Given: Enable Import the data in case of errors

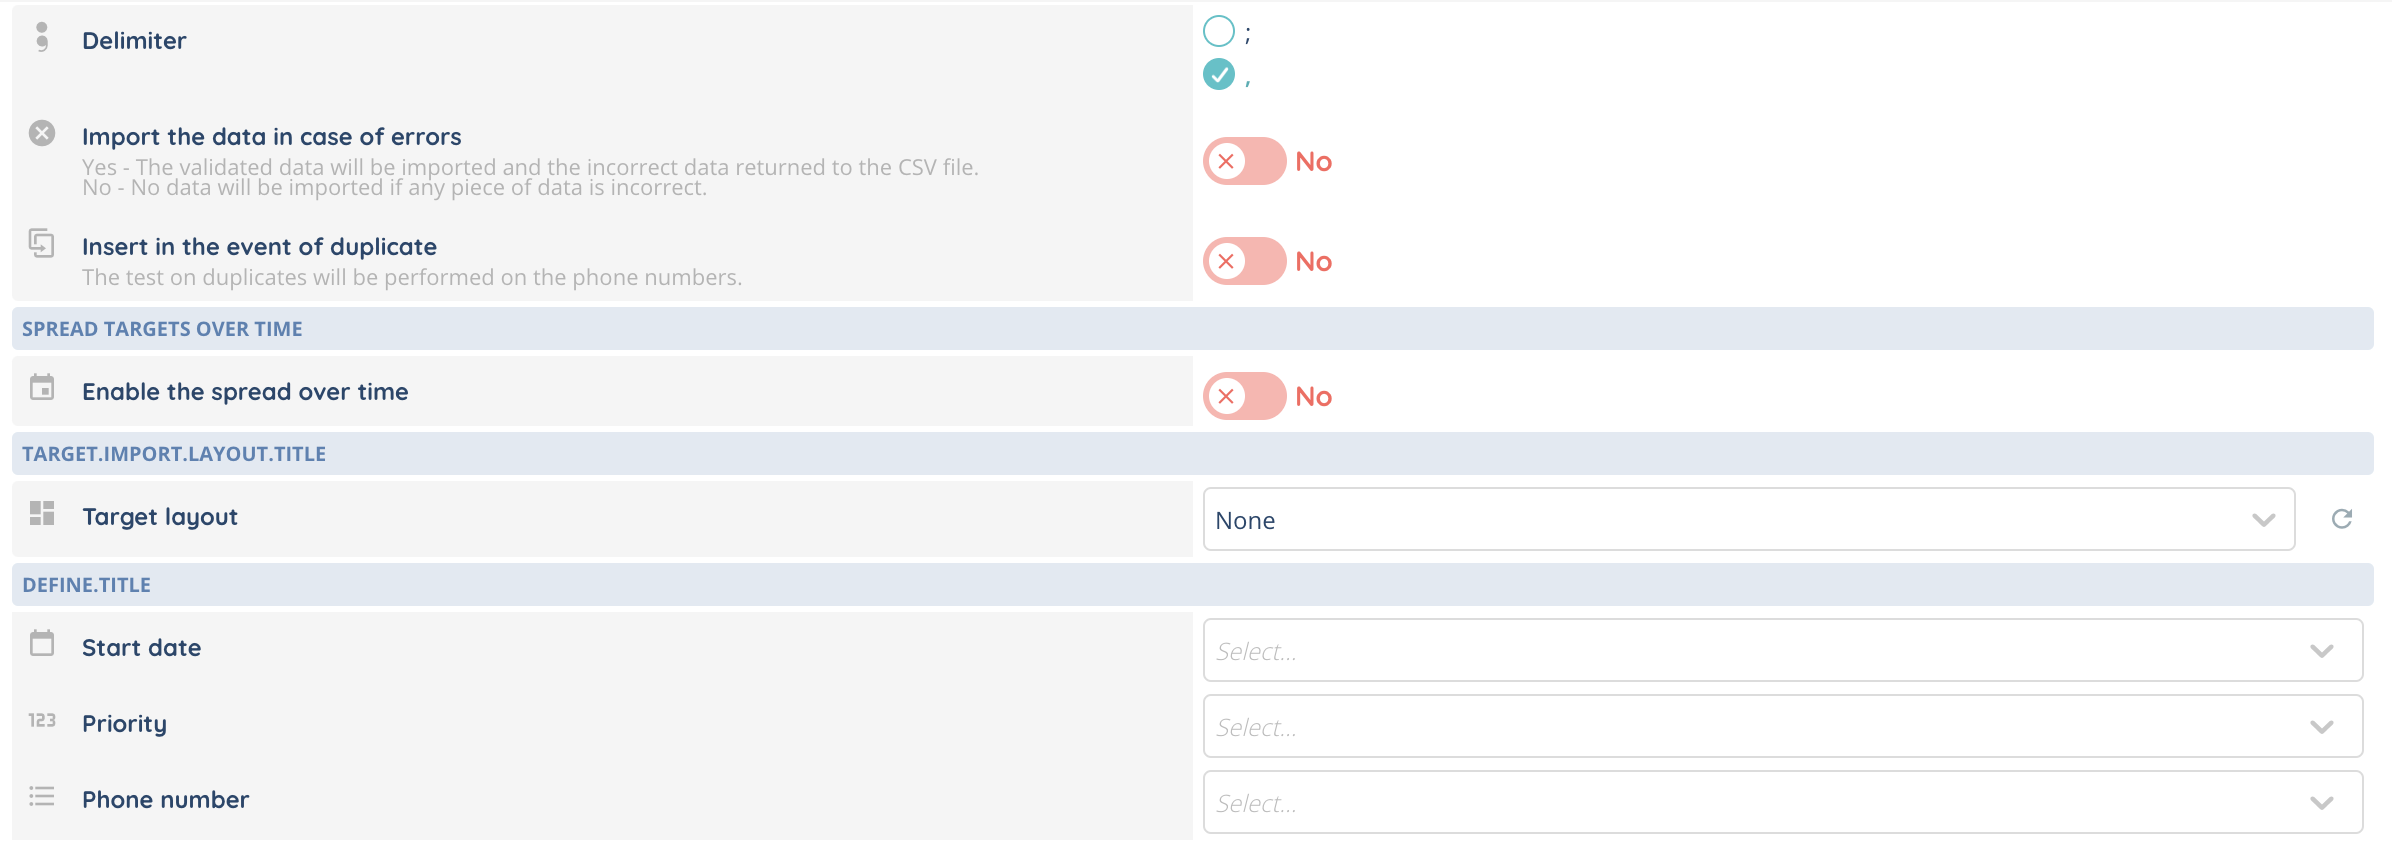Looking at the screenshot, I should click(x=1244, y=161).
